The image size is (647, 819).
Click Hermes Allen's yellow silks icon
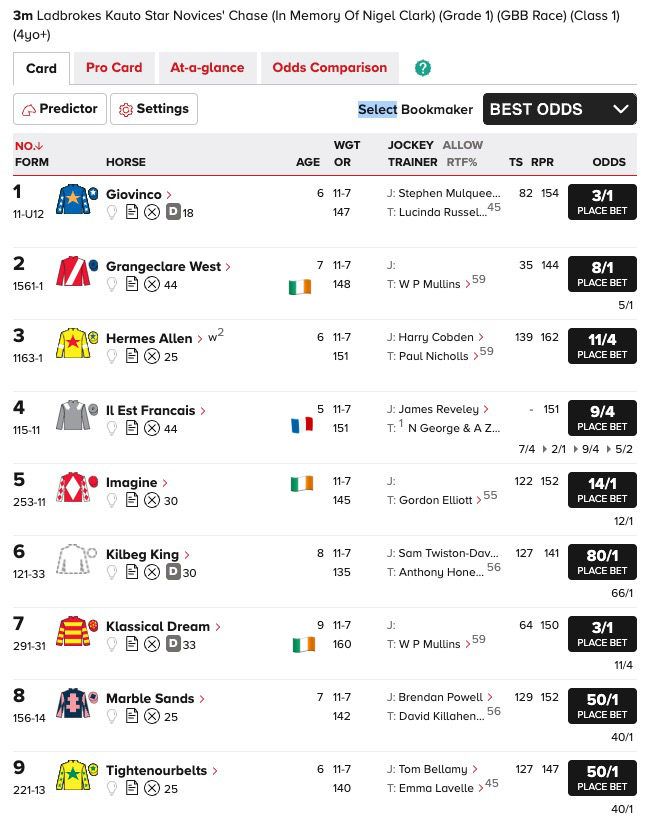[x=76, y=343]
